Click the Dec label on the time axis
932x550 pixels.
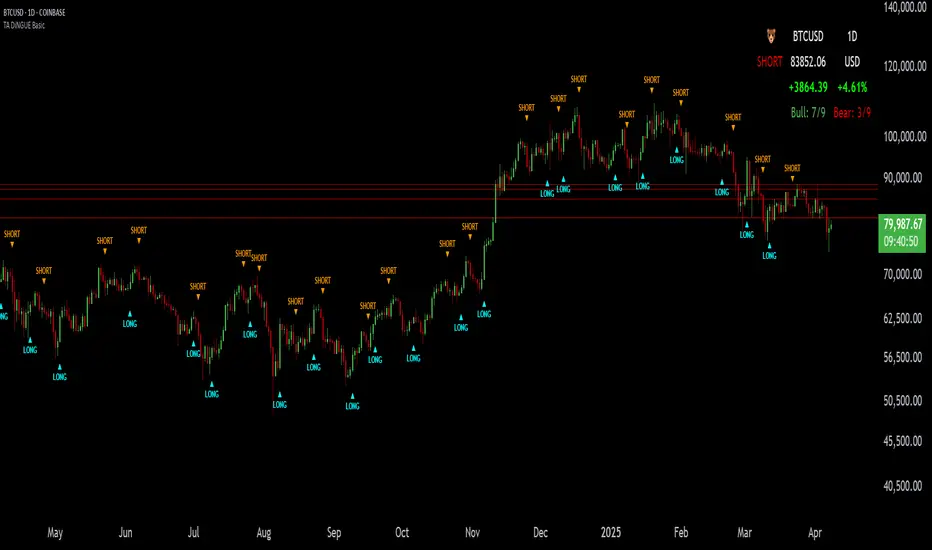tap(540, 533)
